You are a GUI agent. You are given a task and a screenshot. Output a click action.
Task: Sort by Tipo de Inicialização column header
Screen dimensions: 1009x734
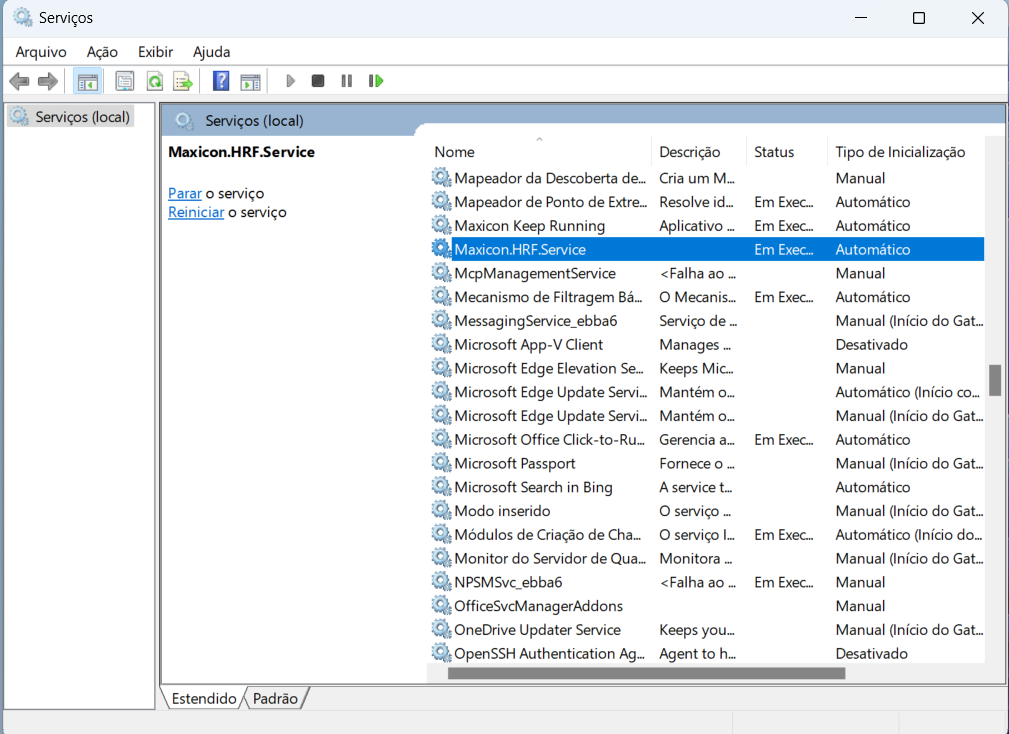[906, 152]
